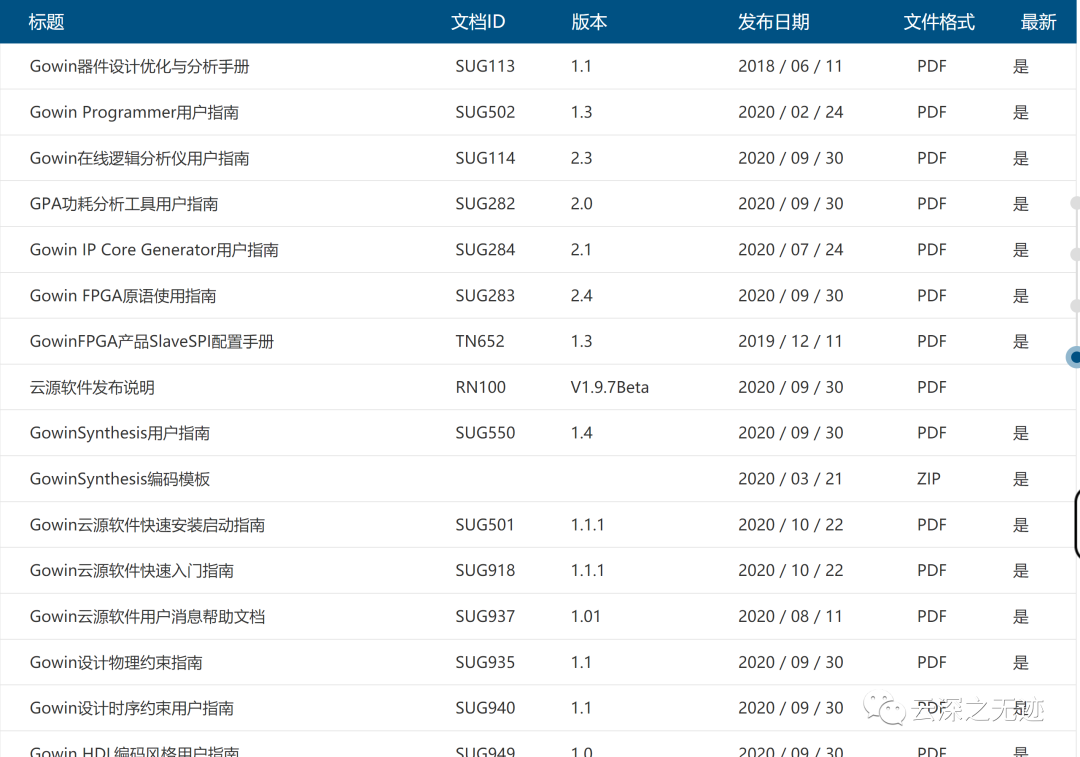Select document ID SUG501
This screenshot has width=1080, height=757.
485,525
